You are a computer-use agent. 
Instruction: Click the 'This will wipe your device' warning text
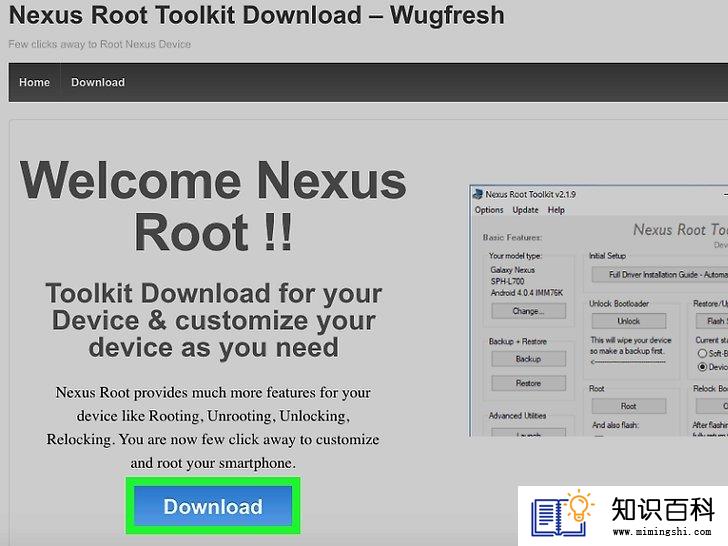click(630, 345)
